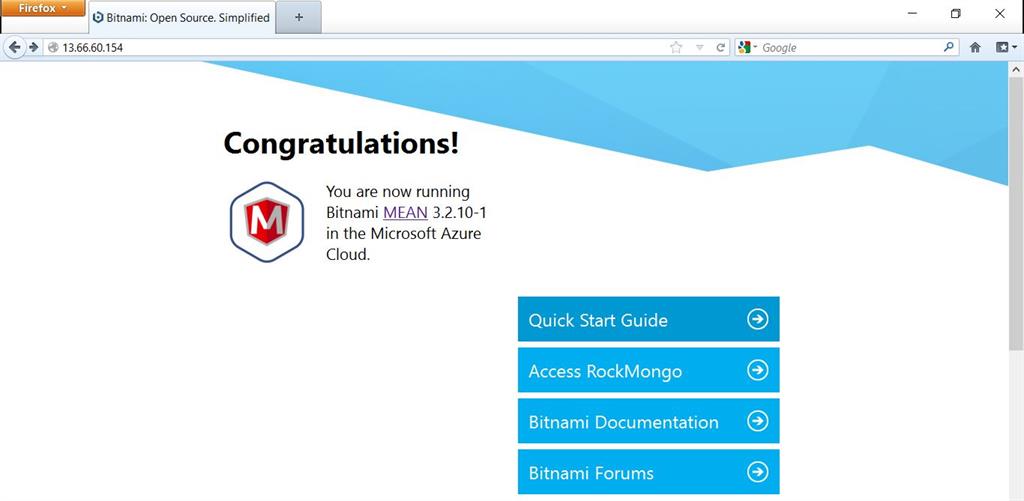Click the site identity globe icon

pyautogui.click(x=54, y=47)
